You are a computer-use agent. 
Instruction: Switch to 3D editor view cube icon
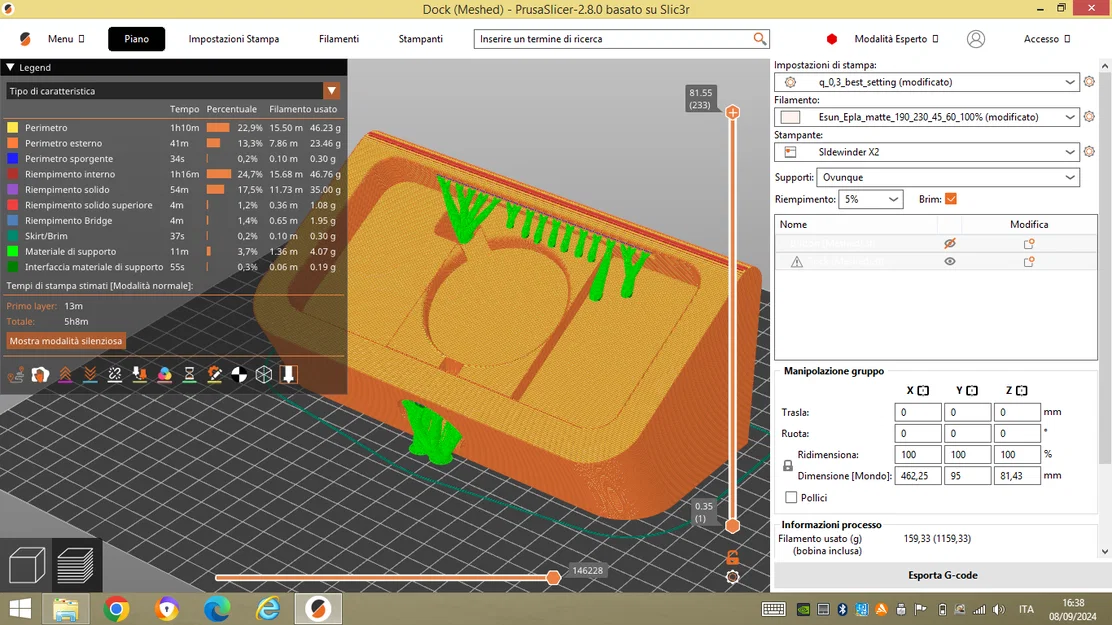point(27,565)
